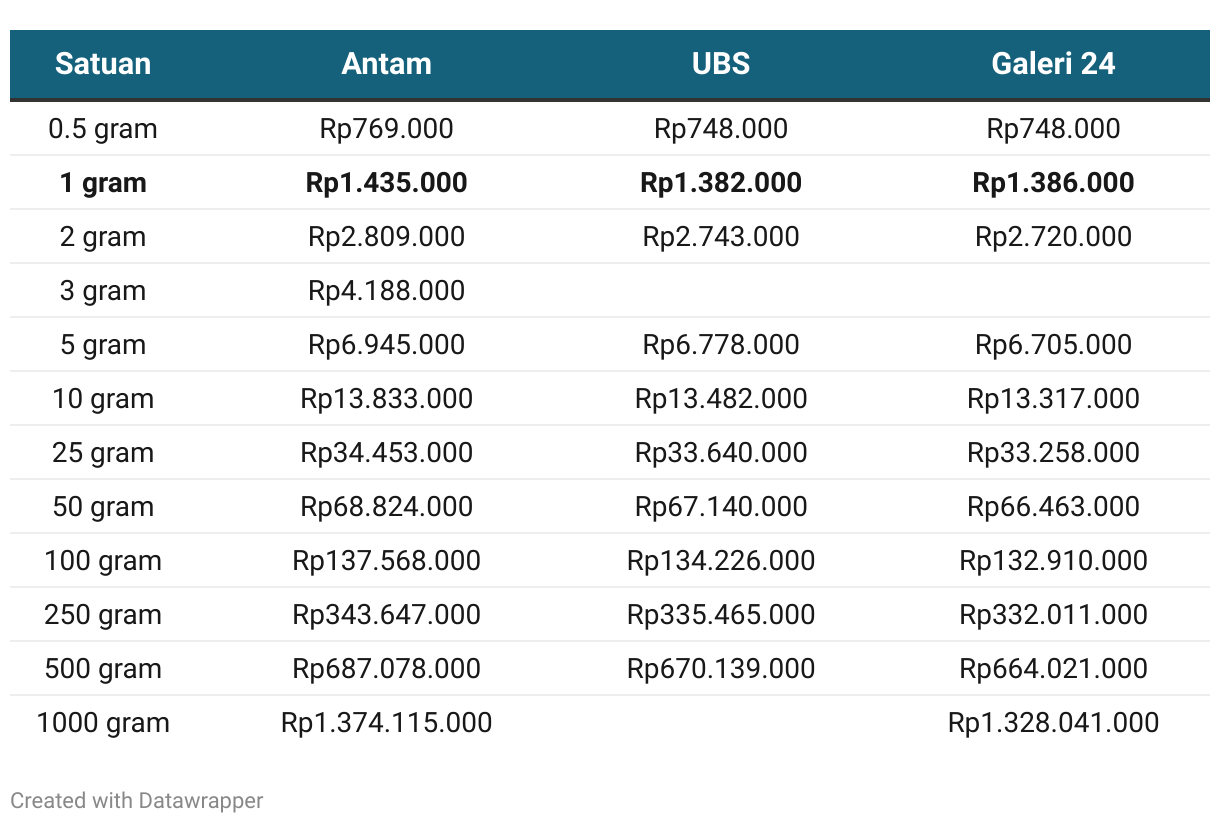Click the empty UBS cell for 3 gram
This screenshot has height=824, width=1220.
721,291
